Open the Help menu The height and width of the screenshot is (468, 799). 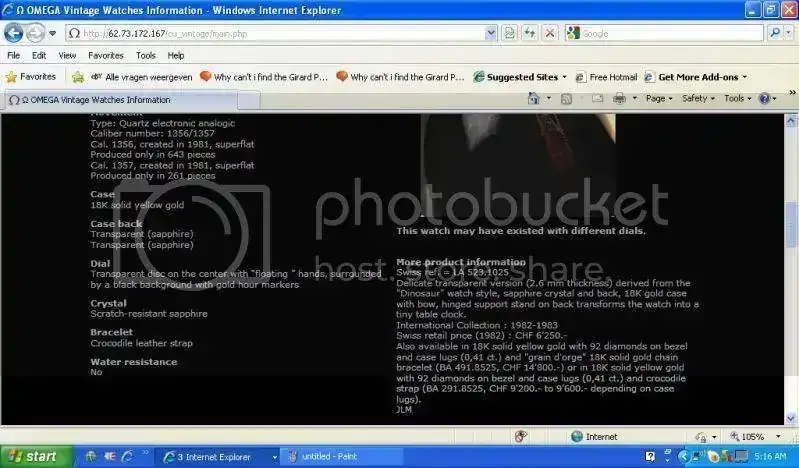[x=176, y=55]
